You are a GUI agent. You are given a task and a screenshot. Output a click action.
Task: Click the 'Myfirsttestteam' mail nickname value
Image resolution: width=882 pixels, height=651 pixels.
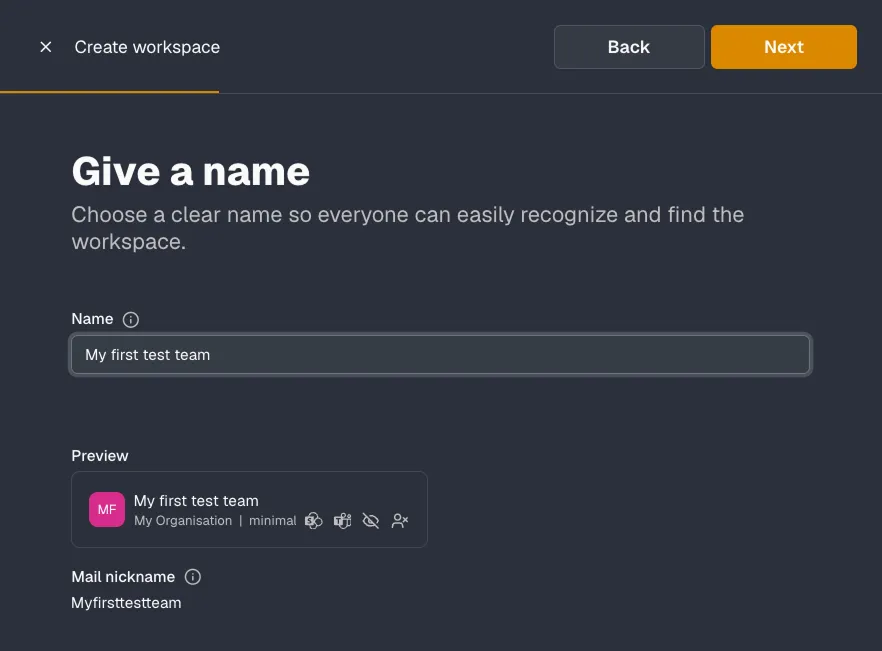point(127,603)
